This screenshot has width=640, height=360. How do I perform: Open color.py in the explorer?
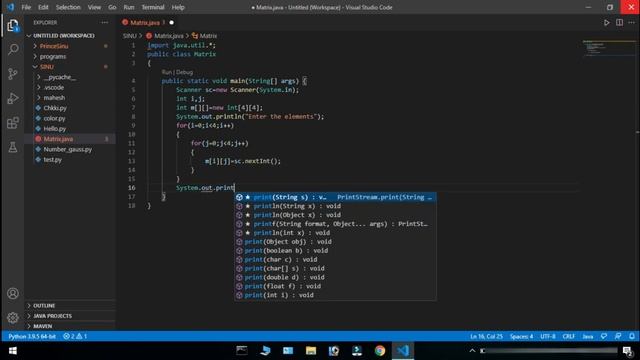[x=54, y=118]
